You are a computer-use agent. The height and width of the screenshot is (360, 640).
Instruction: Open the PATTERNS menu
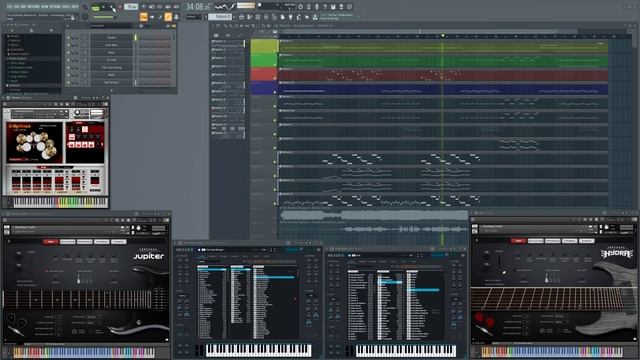(34, 7)
